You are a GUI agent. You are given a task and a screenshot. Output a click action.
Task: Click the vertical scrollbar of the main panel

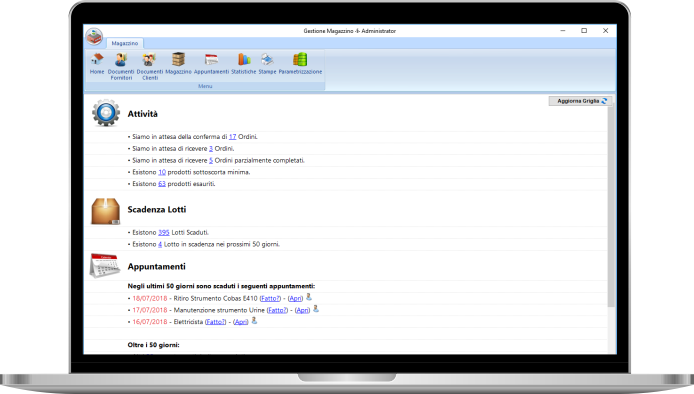coord(611,206)
